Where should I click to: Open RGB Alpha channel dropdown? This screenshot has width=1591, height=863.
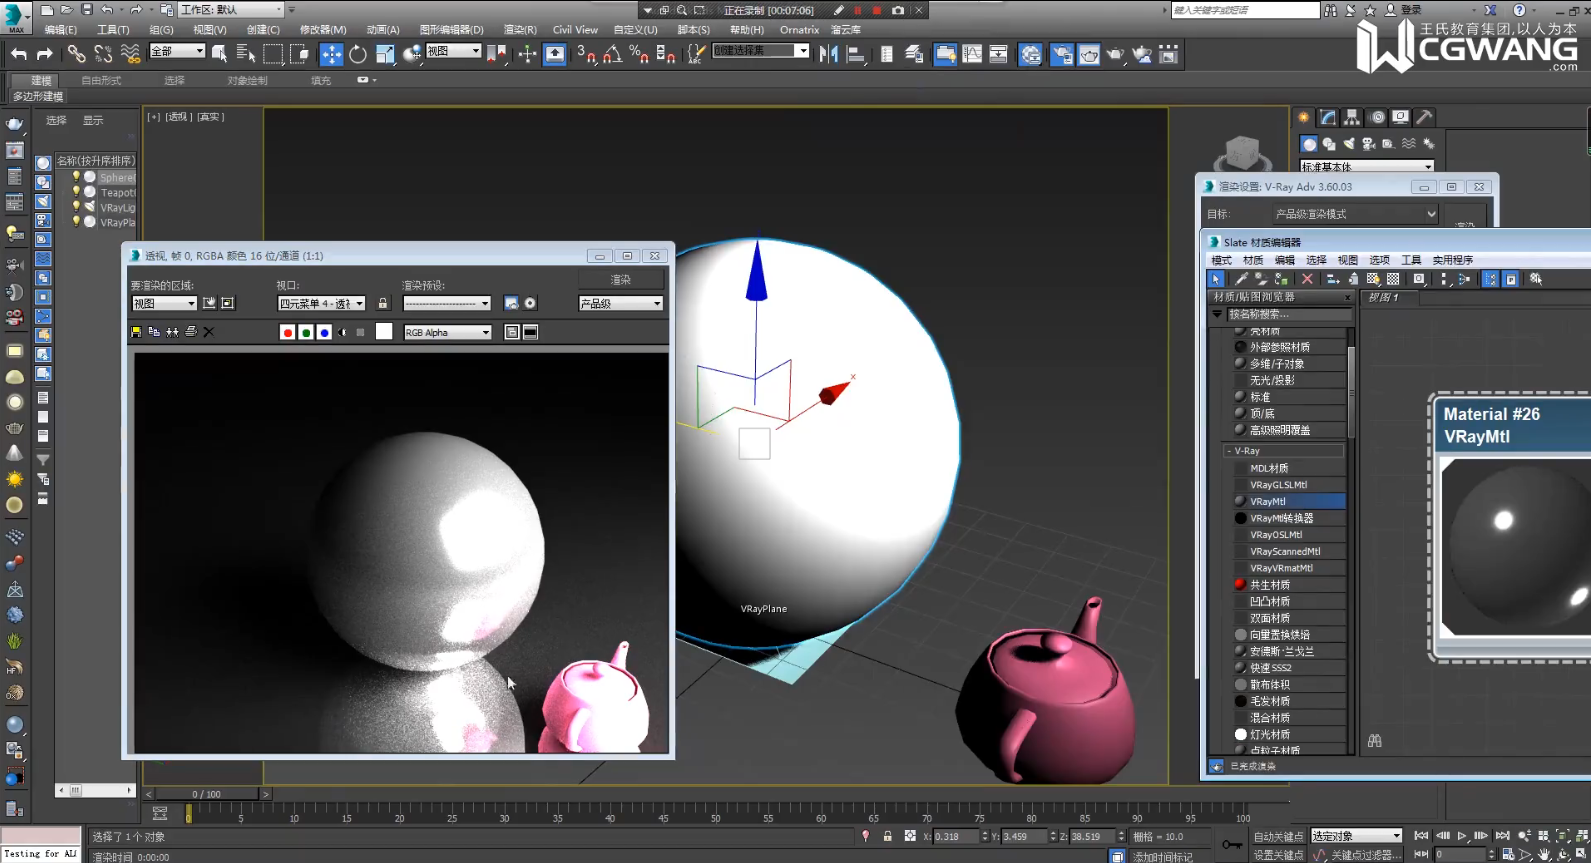[448, 332]
